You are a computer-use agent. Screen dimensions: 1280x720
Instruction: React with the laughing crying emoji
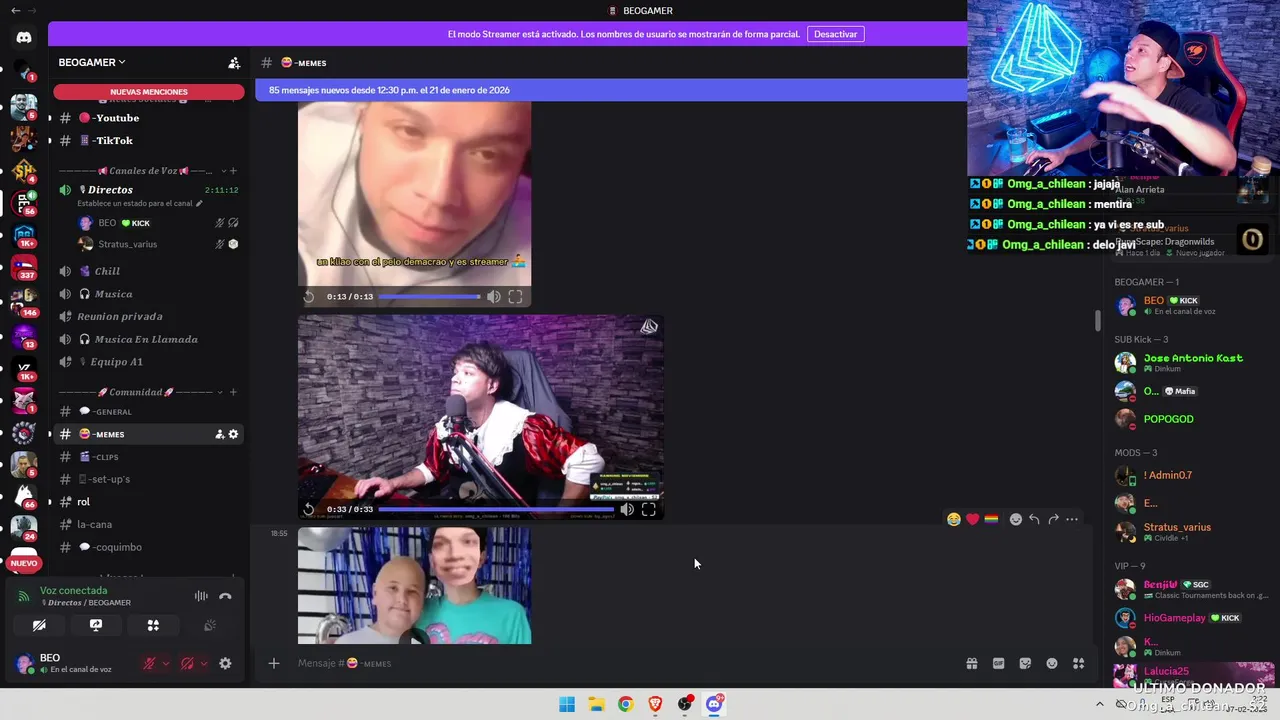coord(954,519)
